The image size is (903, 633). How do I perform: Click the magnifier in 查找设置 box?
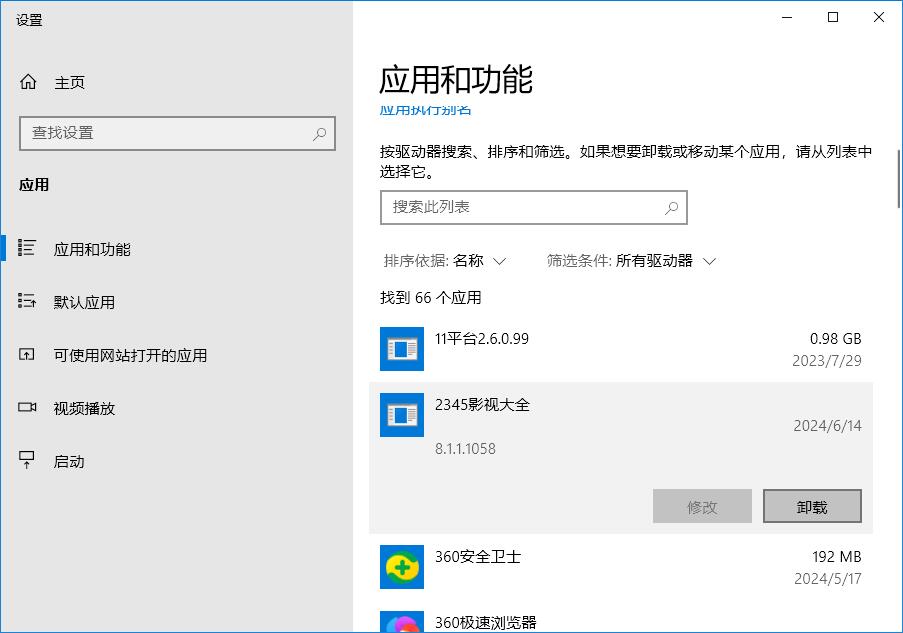pos(320,134)
